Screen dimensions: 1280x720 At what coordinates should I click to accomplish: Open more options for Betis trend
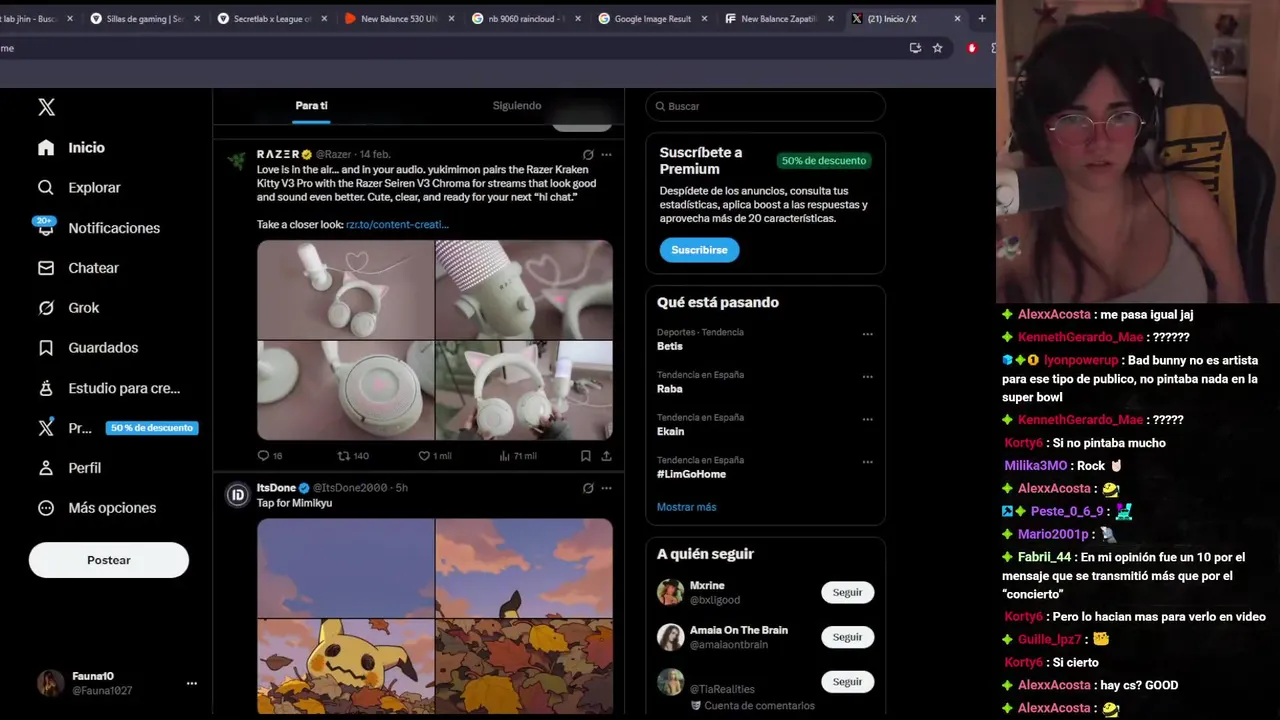pos(867,334)
